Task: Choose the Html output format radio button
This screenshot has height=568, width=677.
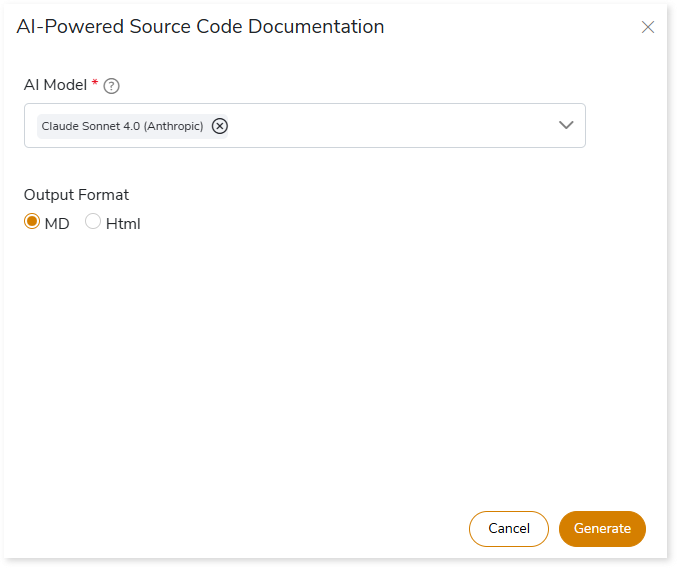Action: (x=93, y=222)
